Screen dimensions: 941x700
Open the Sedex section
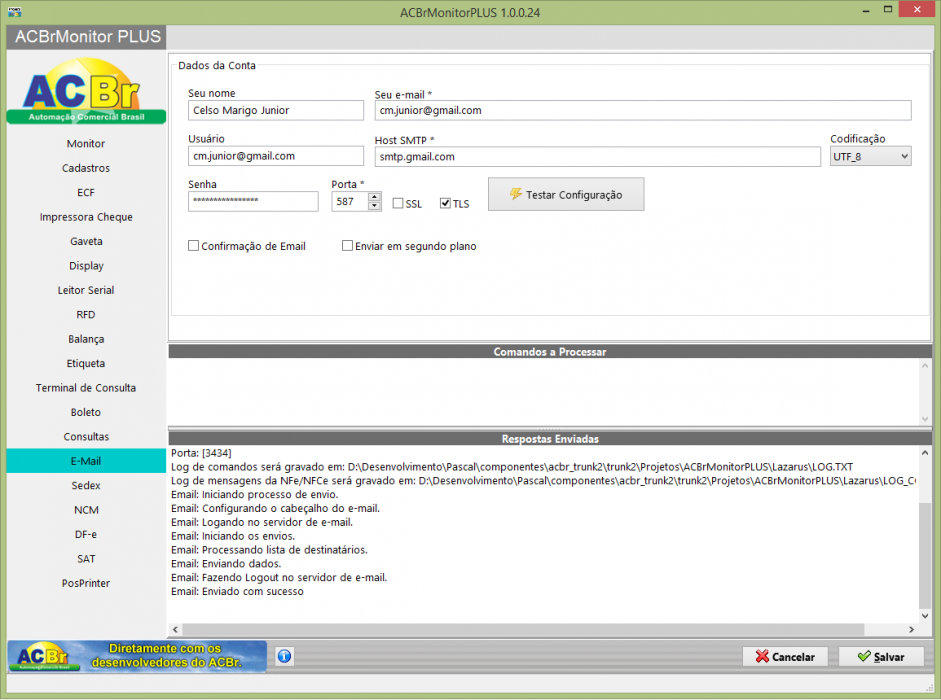(x=86, y=485)
